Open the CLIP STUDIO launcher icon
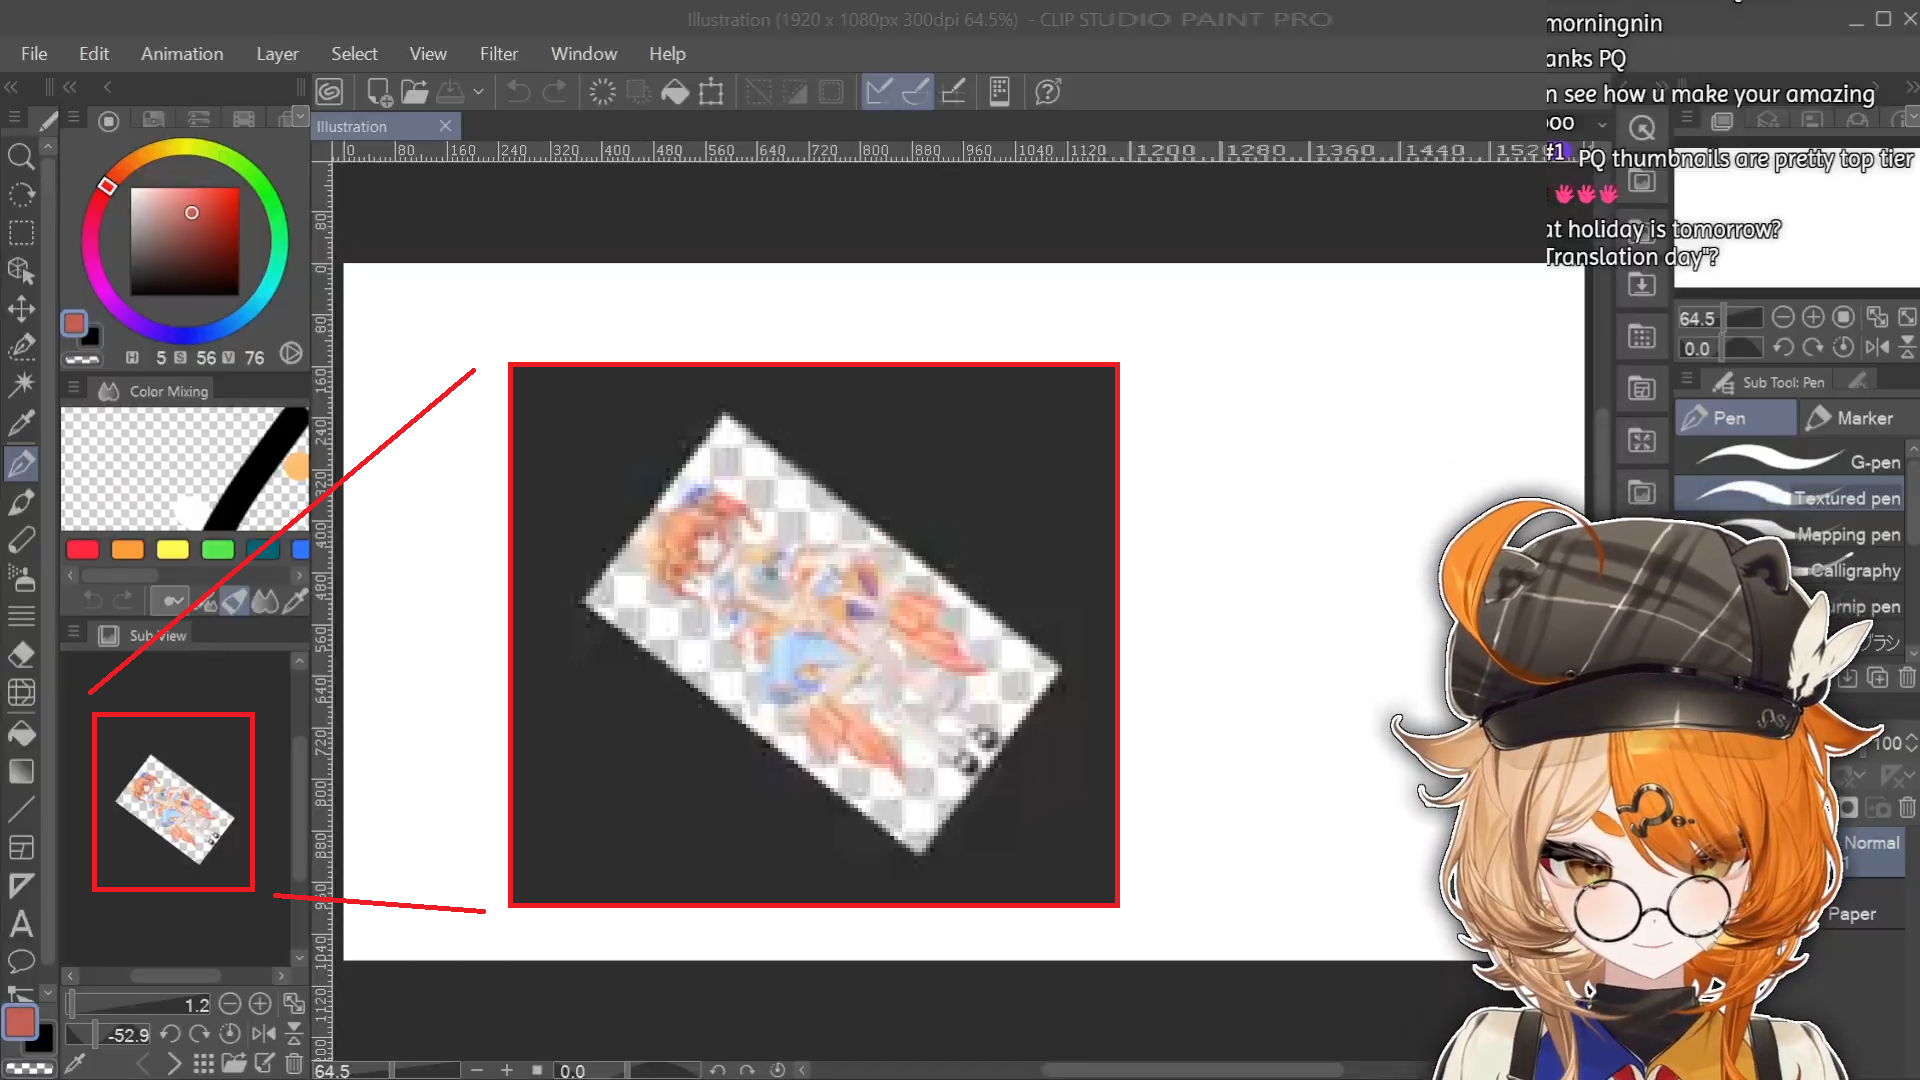This screenshot has height=1080, width=1920. point(330,92)
